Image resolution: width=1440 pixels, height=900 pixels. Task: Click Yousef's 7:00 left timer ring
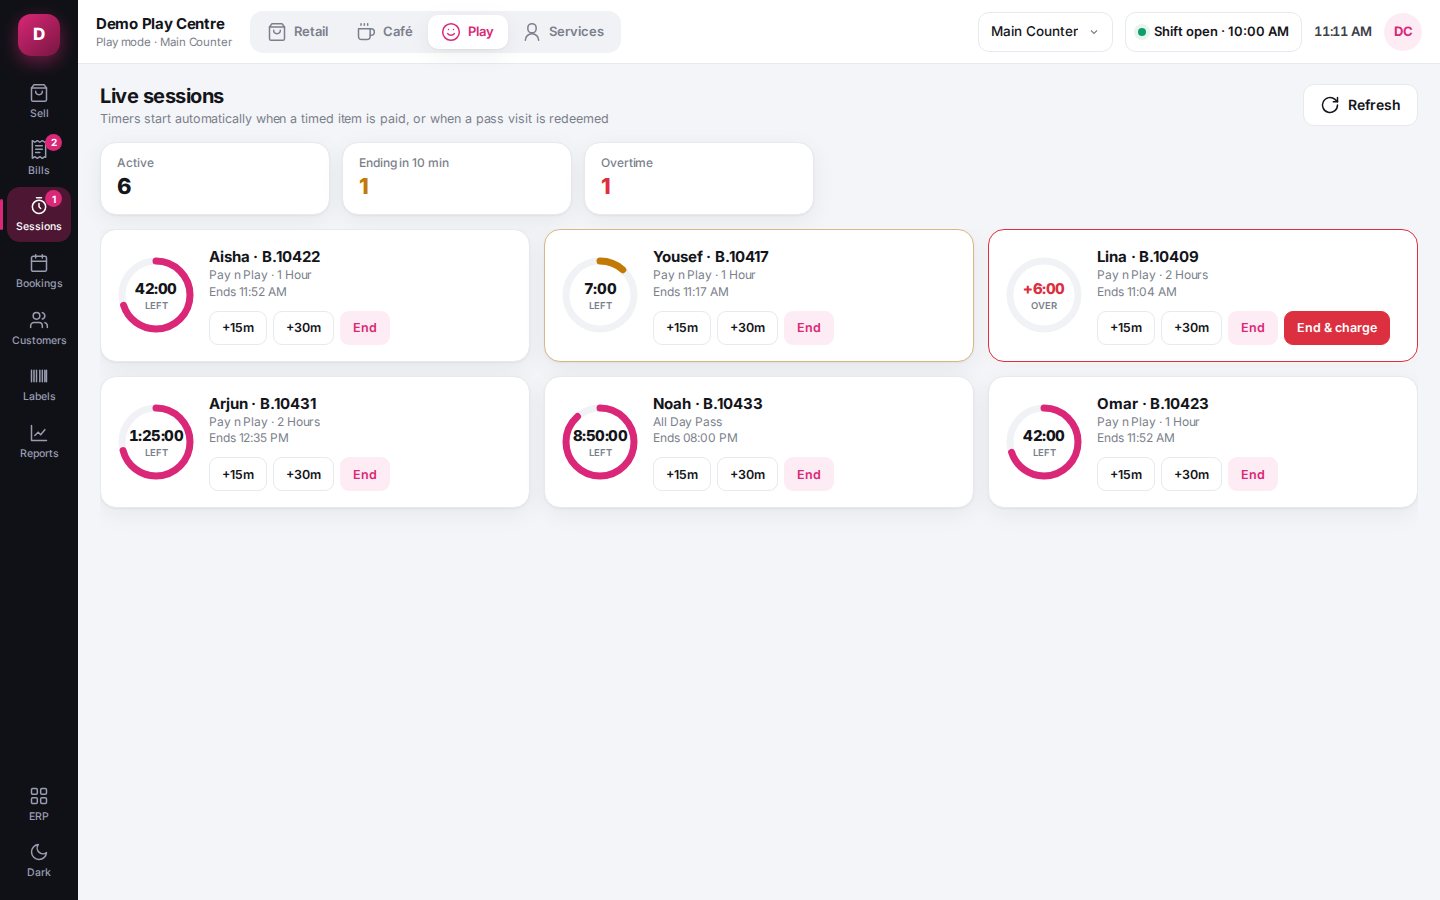point(600,295)
